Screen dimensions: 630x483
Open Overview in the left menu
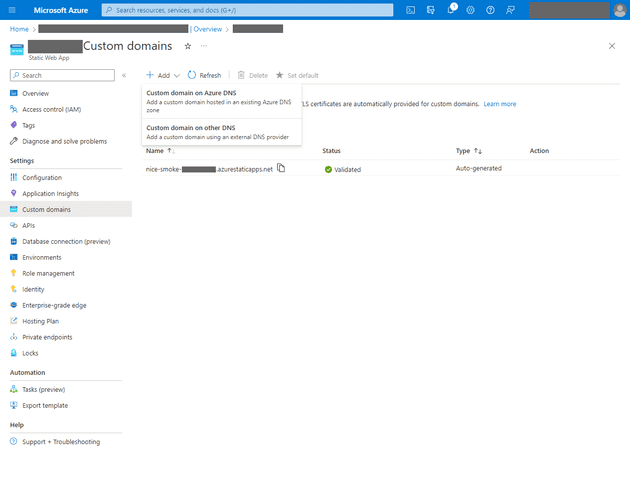click(x=35, y=93)
